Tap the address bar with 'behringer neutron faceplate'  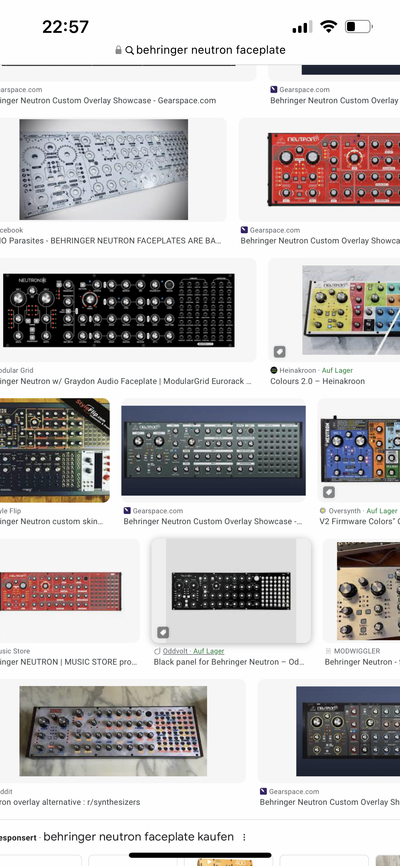pyautogui.click(x=200, y=50)
